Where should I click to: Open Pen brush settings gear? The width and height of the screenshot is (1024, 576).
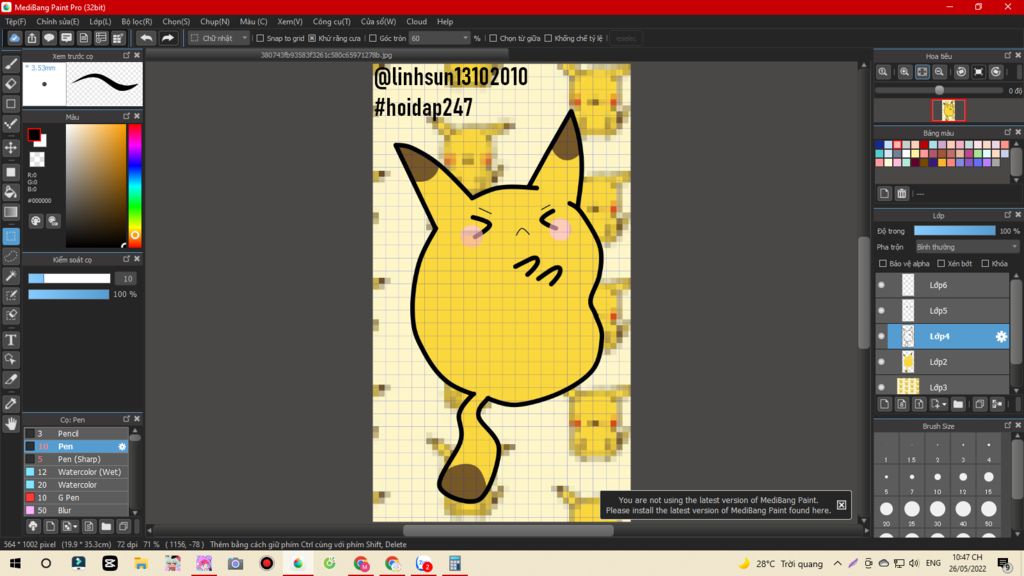[x=122, y=447]
